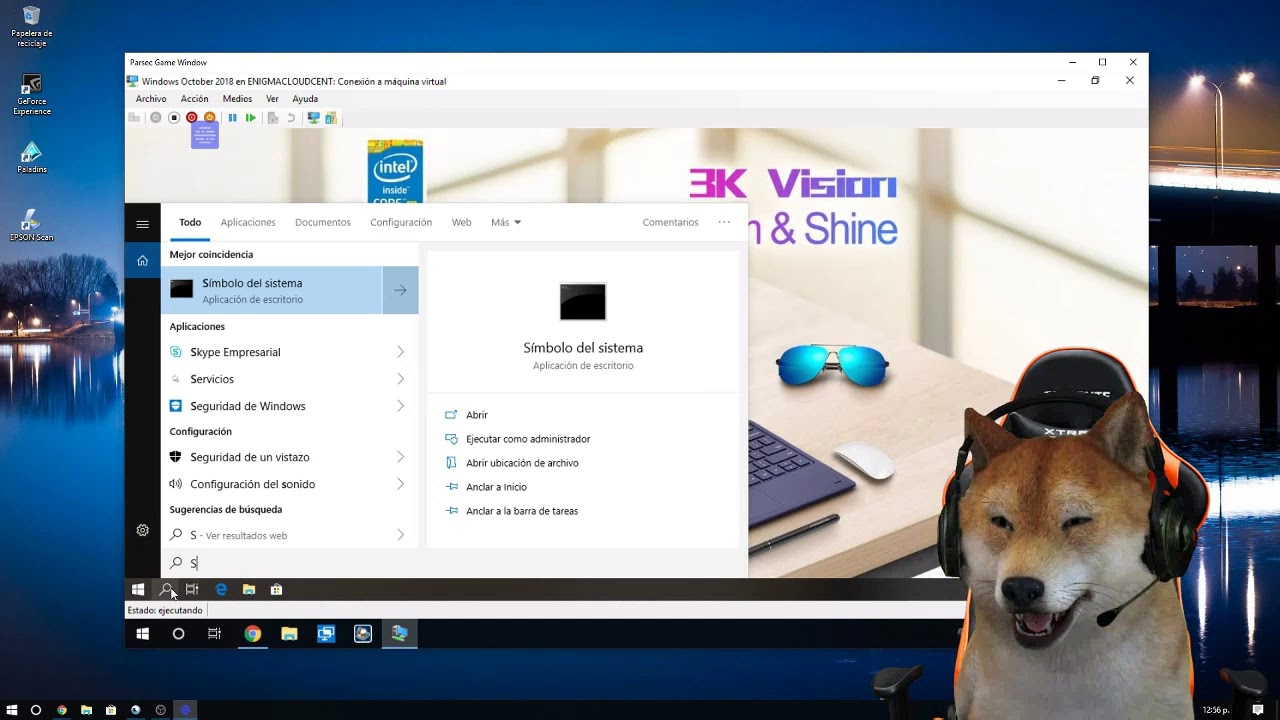Expand chevron for Seguridad de un vistazo

point(400,457)
